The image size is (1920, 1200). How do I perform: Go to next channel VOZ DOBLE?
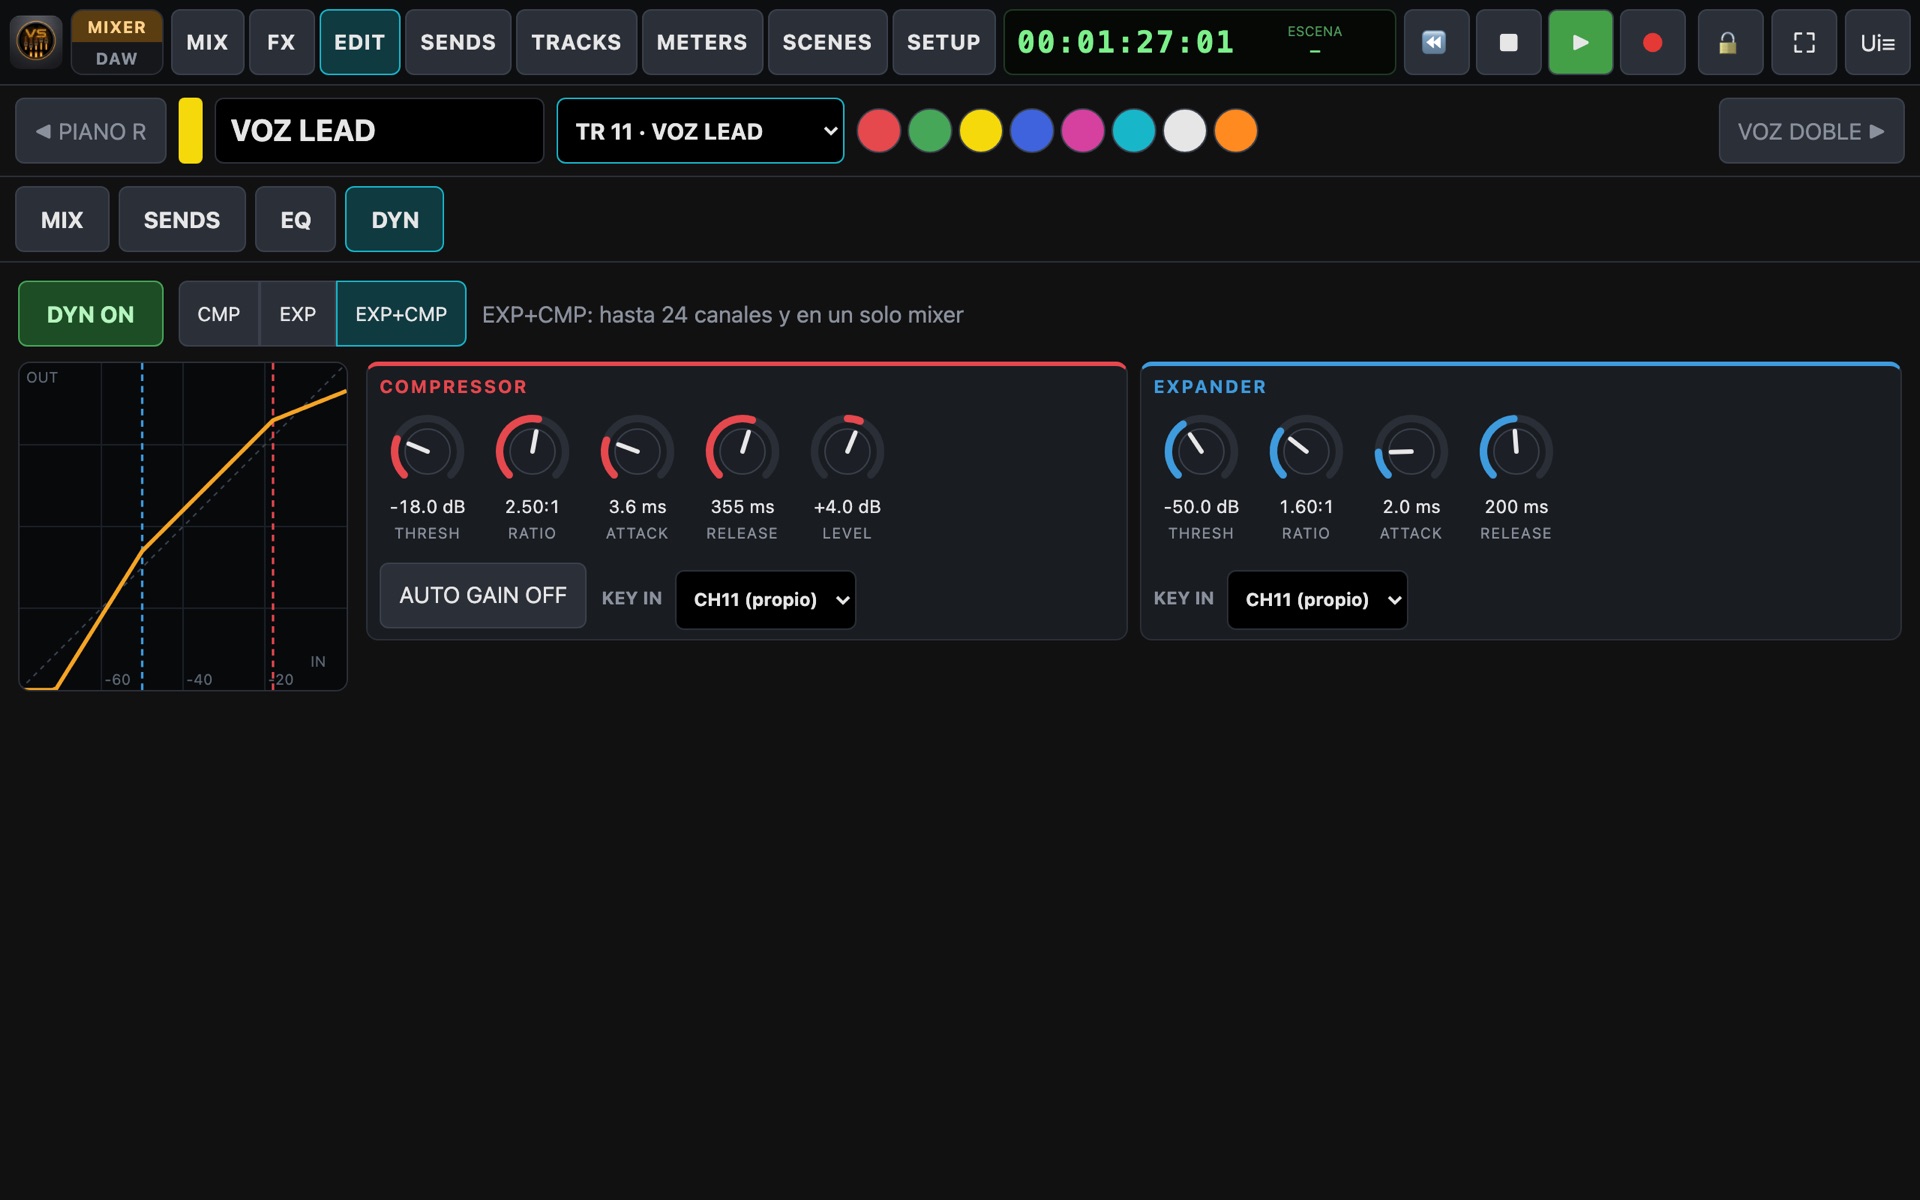pos(1811,131)
